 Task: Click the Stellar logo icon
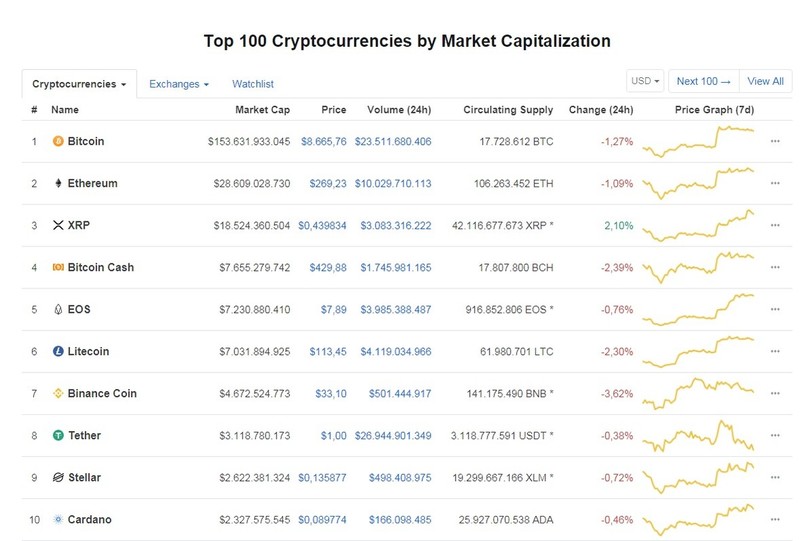click(x=58, y=477)
